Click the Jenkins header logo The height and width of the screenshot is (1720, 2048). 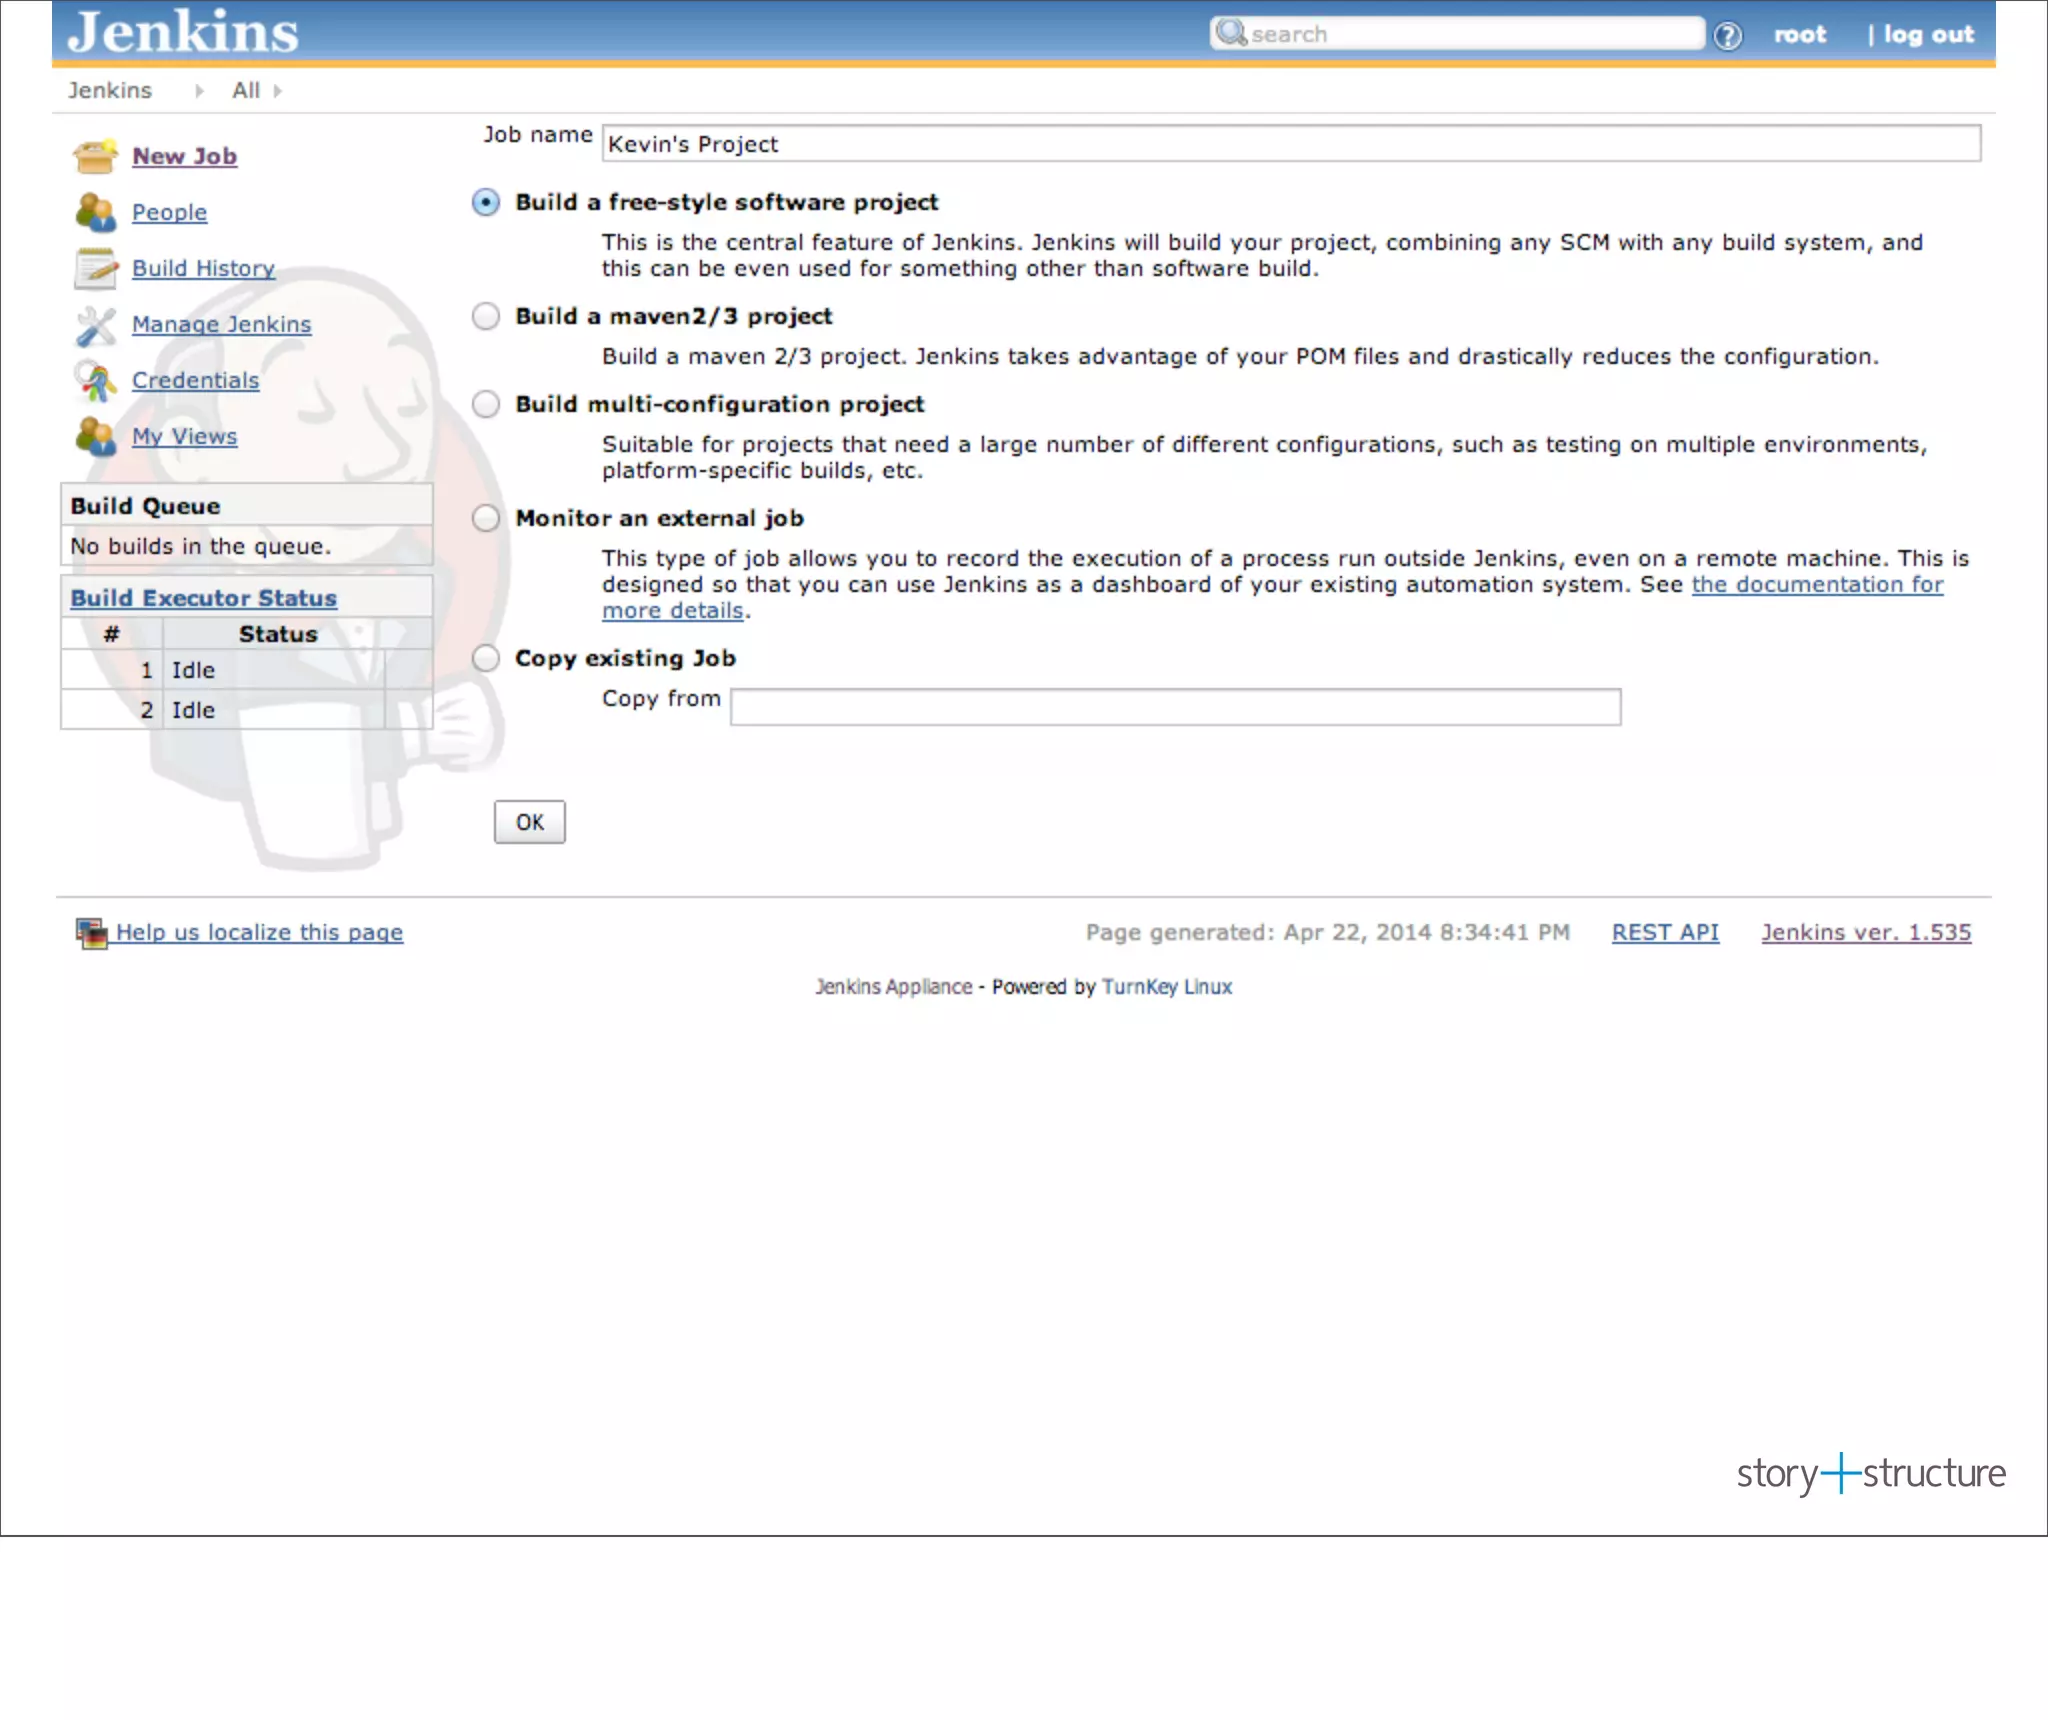click(183, 31)
